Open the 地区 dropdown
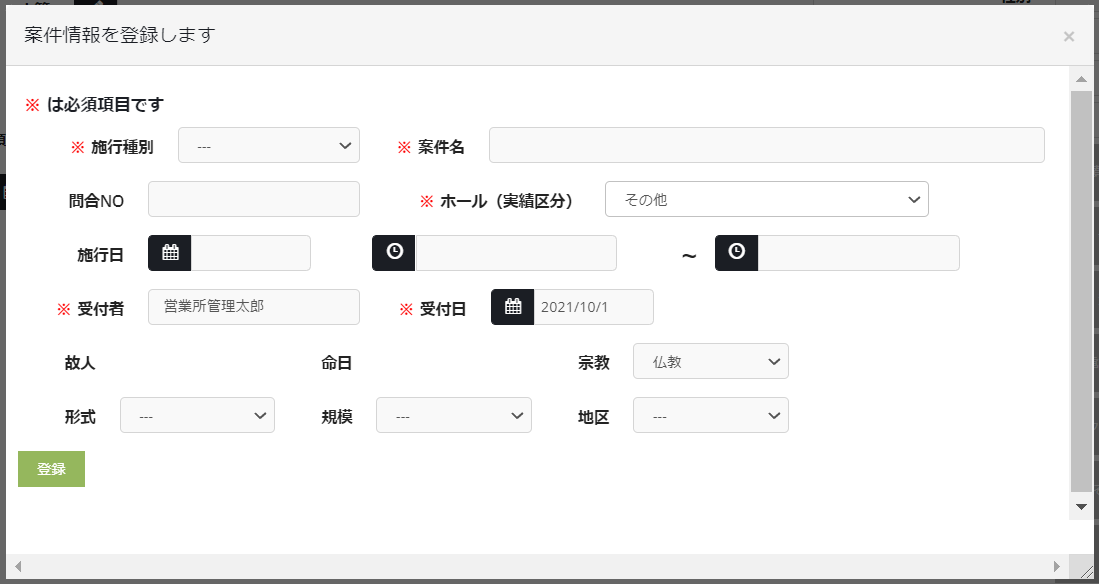The height and width of the screenshot is (584, 1099). pyautogui.click(x=710, y=415)
